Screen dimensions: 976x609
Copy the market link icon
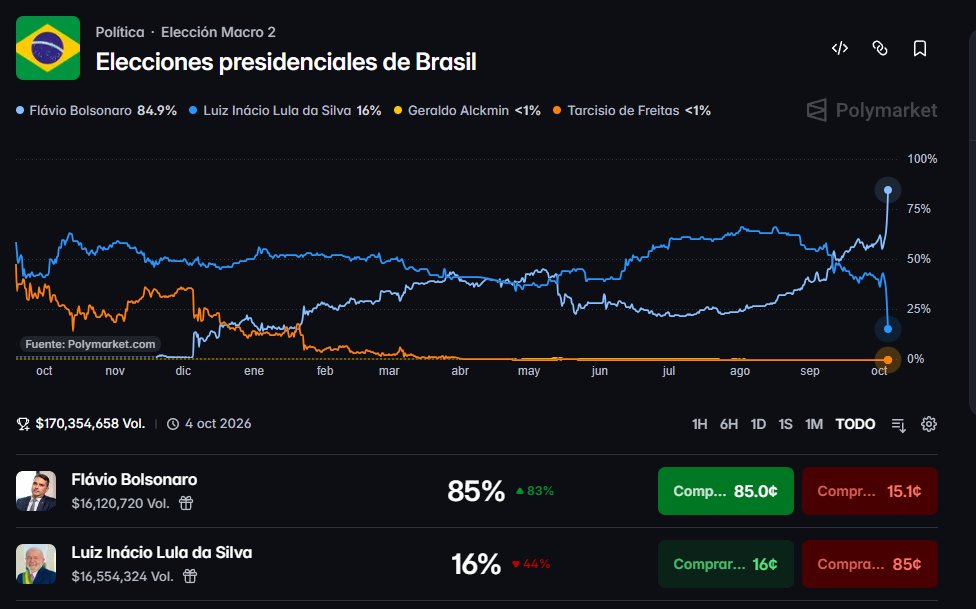point(880,49)
